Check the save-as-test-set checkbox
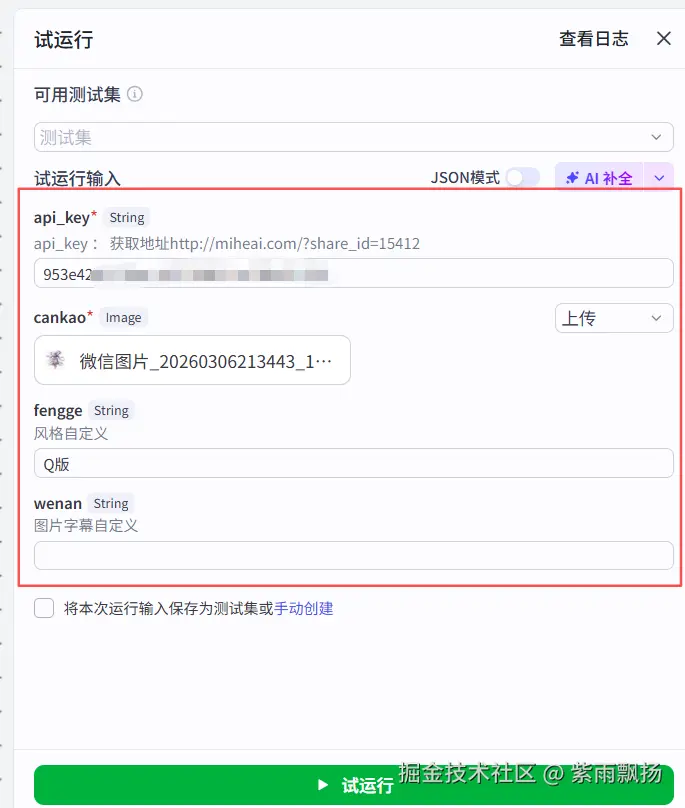Viewport: 685px width, 808px height. [x=44, y=608]
